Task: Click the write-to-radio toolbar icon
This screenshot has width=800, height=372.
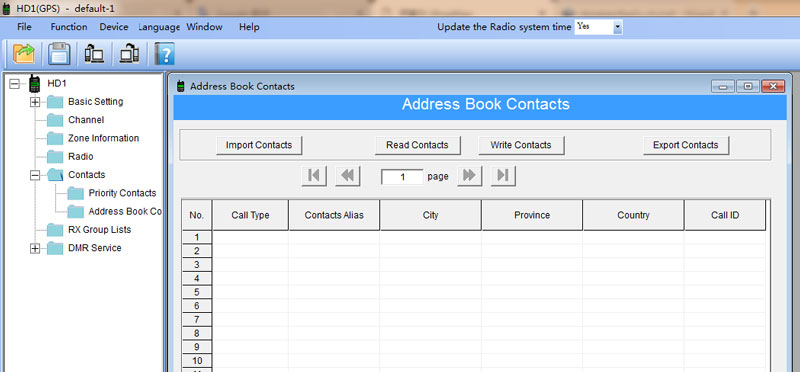Action: coord(129,54)
